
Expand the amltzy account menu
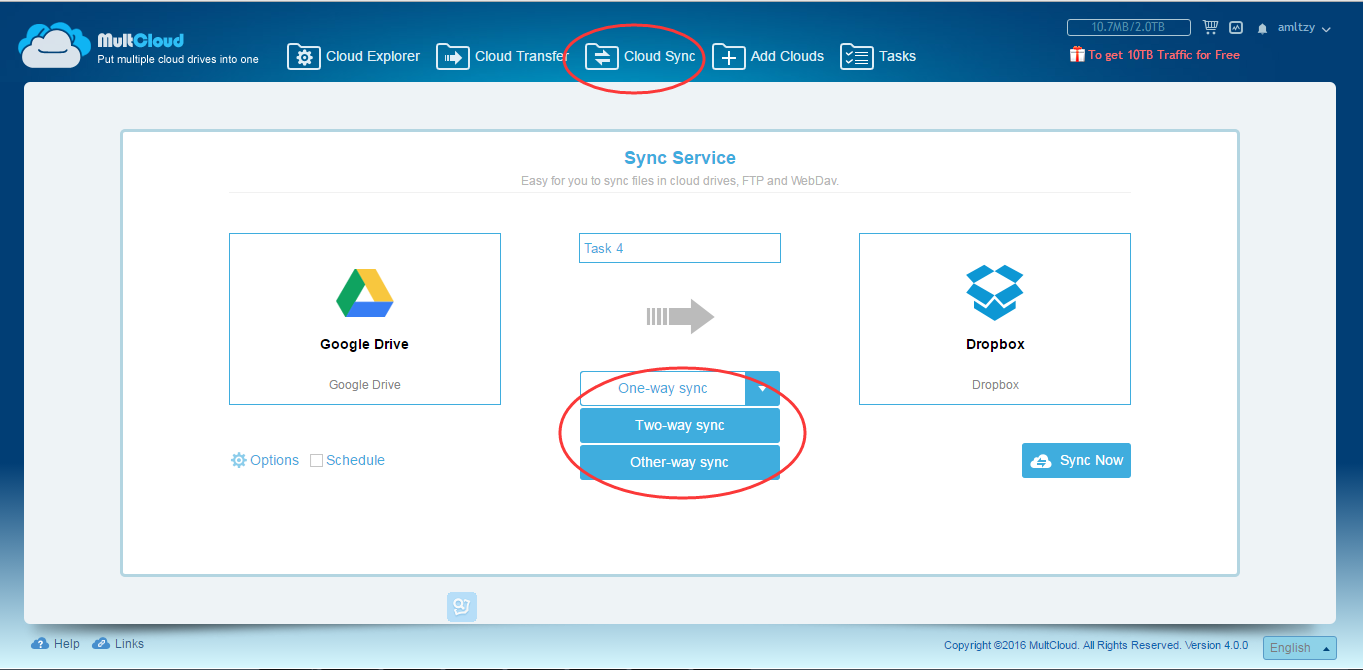coord(1305,28)
